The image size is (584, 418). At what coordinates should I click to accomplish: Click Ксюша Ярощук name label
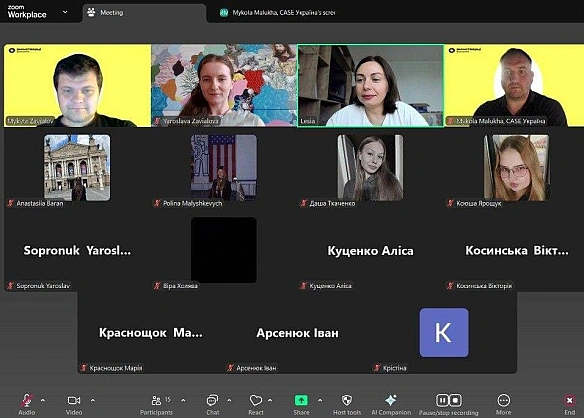coord(479,203)
